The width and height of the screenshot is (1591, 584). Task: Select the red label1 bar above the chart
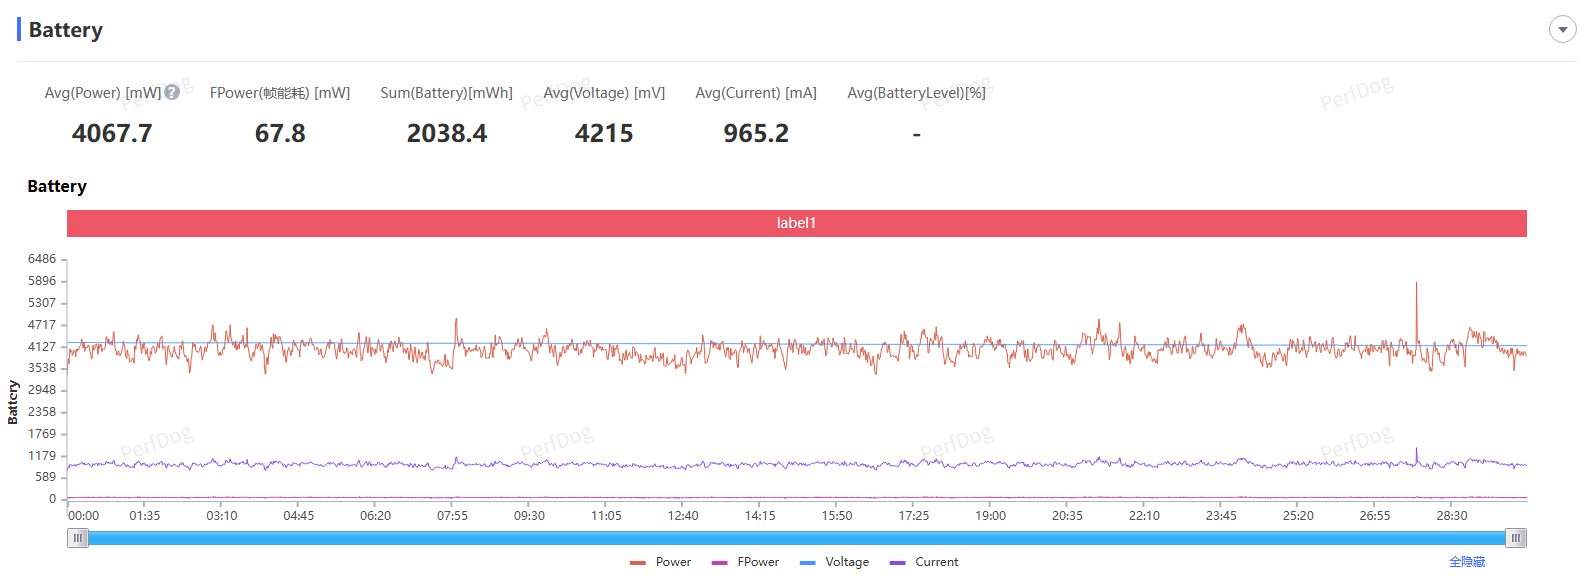(x=796, y=223)
